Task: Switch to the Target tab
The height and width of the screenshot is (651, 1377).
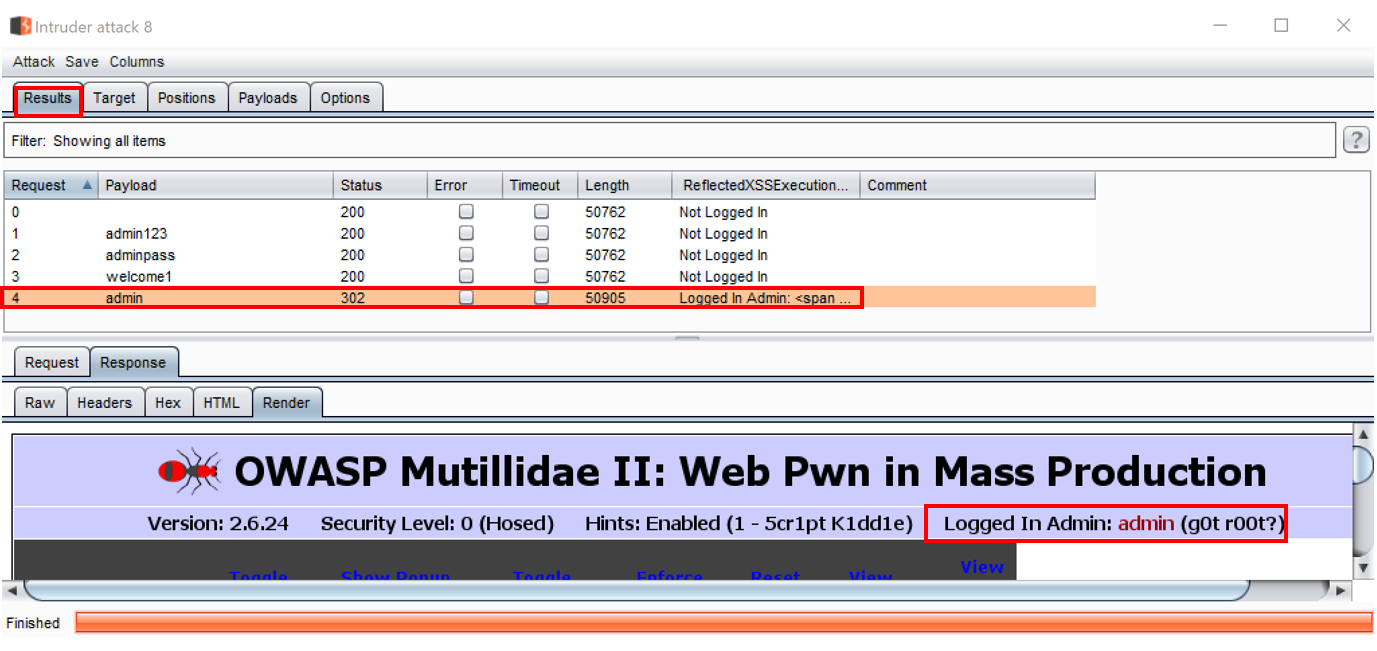Action: coord(115,98)
